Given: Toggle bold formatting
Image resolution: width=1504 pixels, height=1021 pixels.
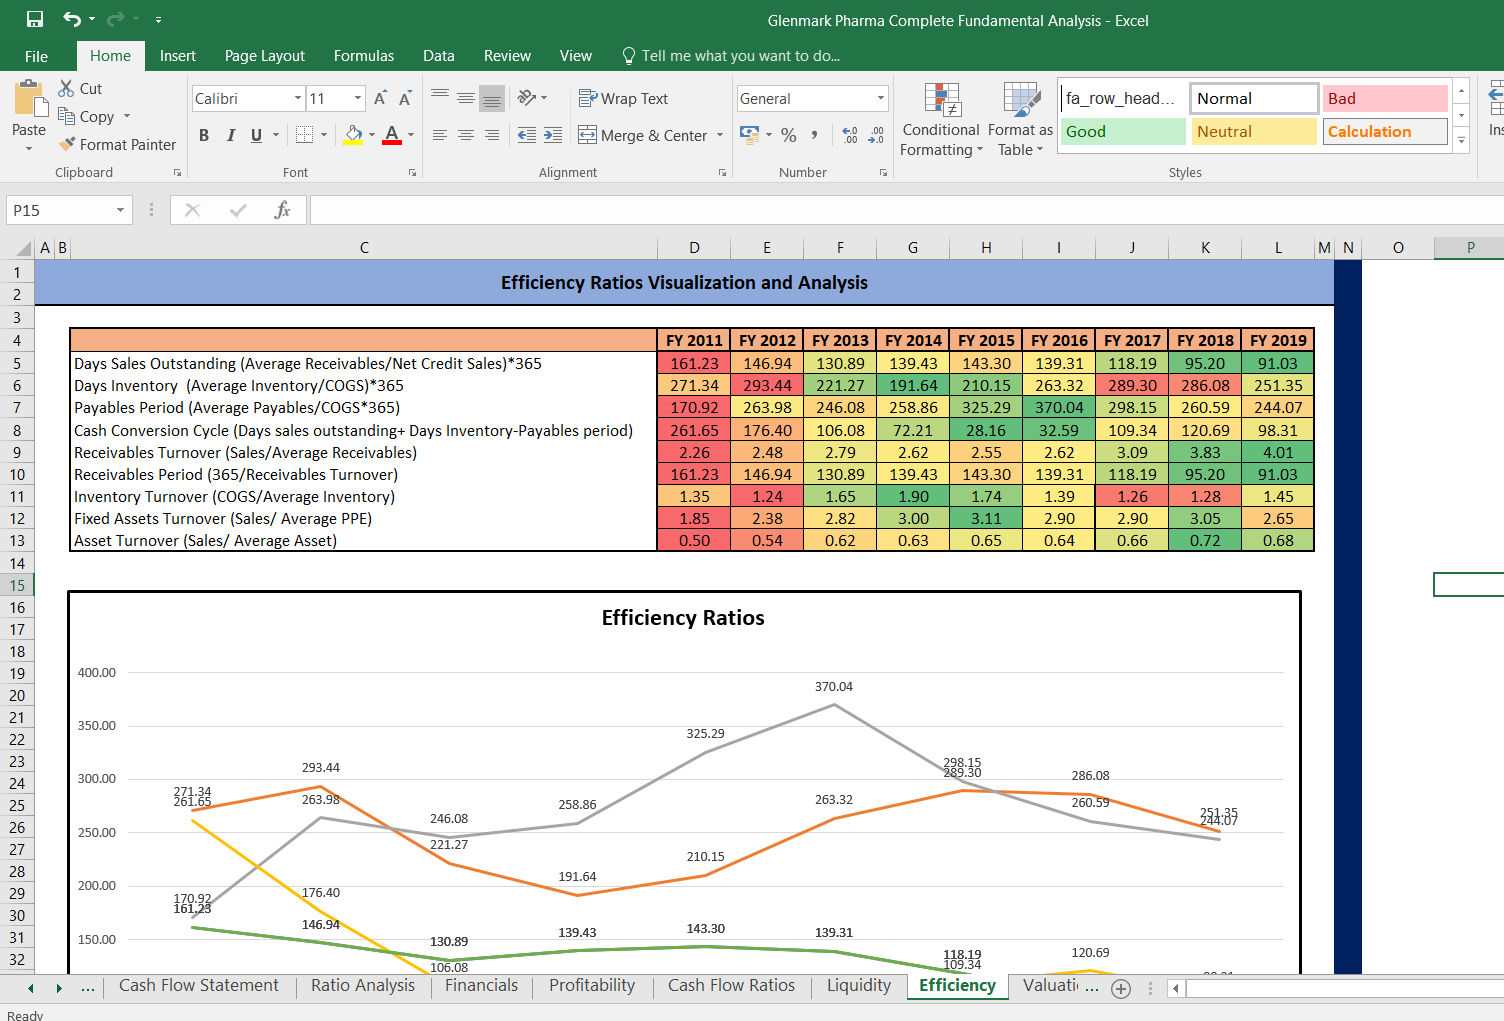Looking at the screenshot, I should tap(204, 135).
